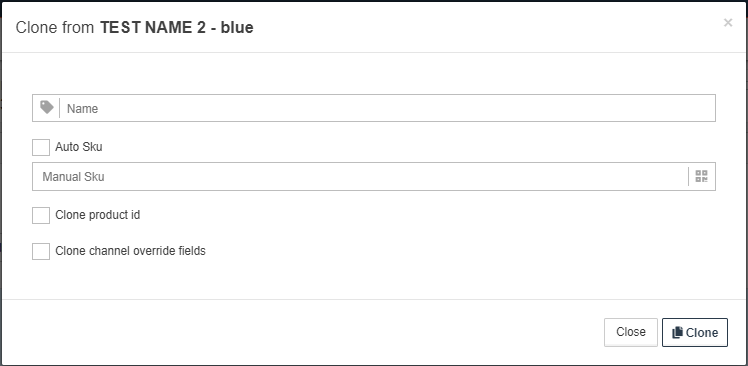Check Clone channel override fields box
Viewport: 748px width, 366px height.
pos(41,251)
